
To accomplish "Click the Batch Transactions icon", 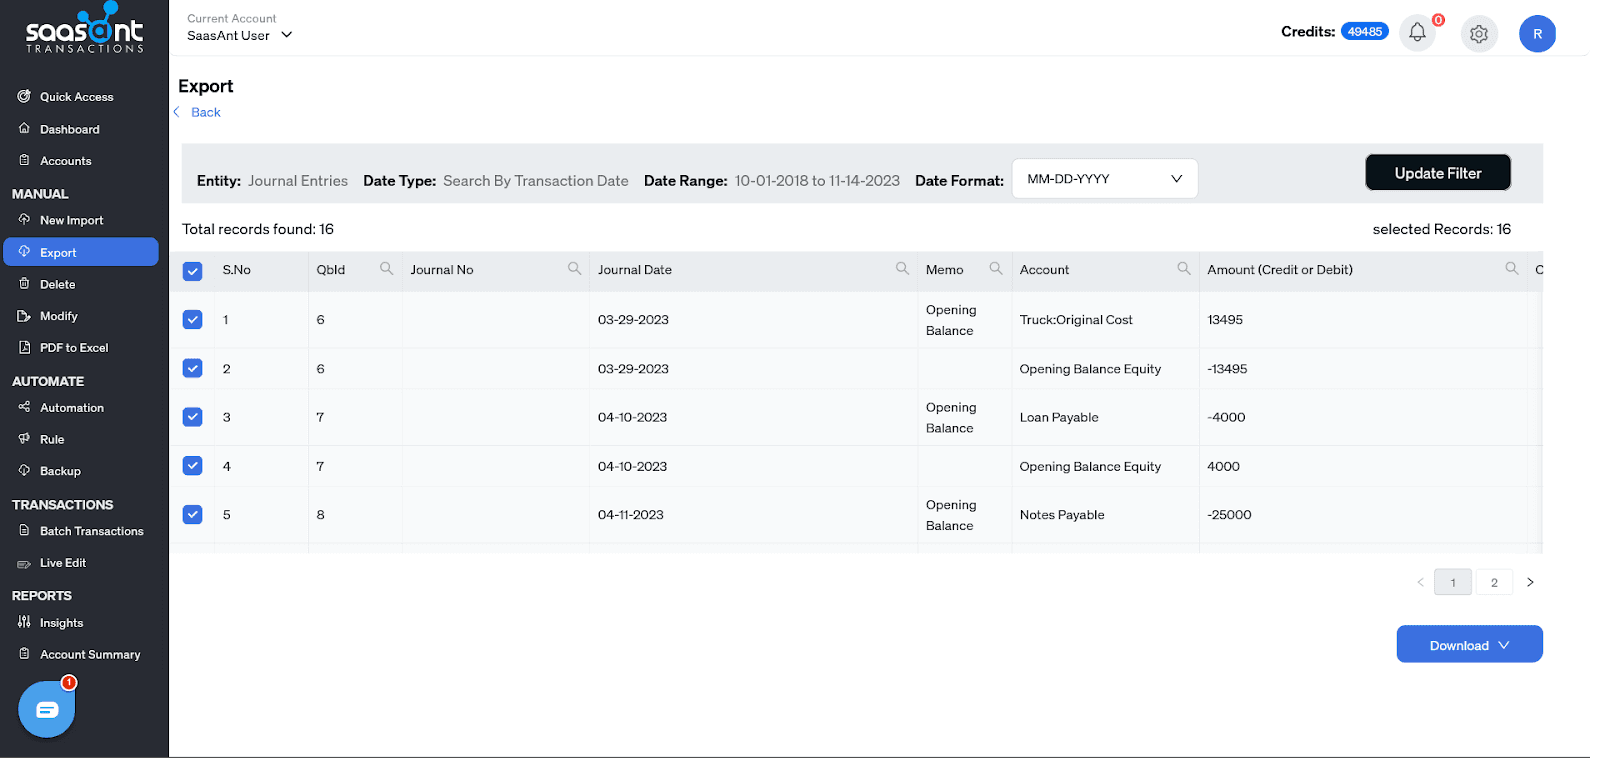I will [24, 531].
